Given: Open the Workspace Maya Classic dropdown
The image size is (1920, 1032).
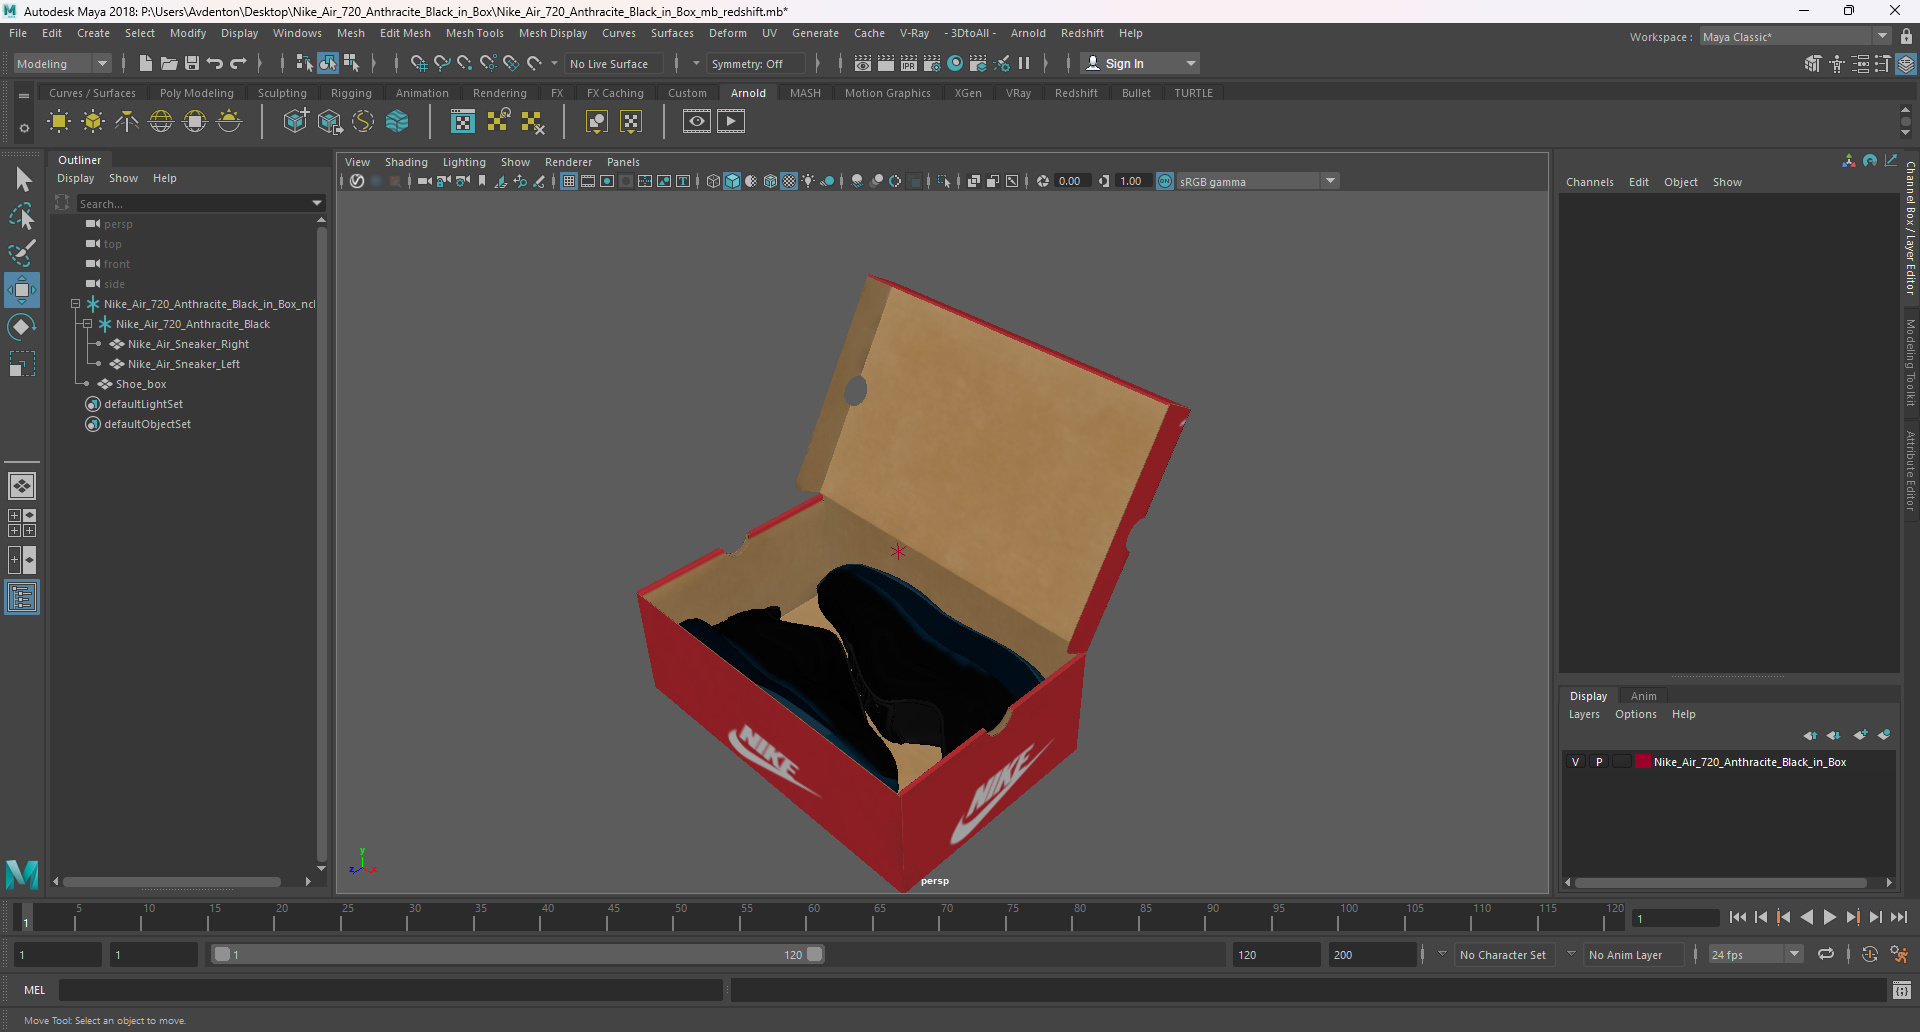Looking at the screenshot, I should click(x=1795, y=36).
